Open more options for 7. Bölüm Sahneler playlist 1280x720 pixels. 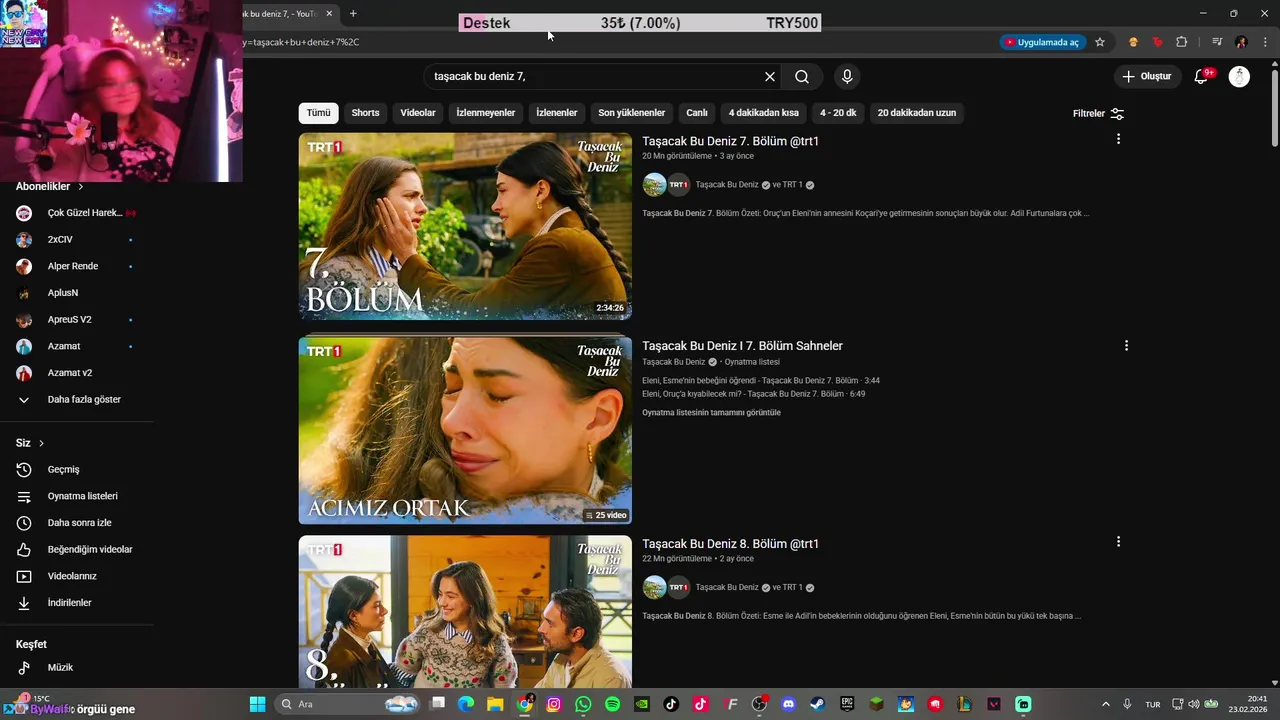pos(1126,345)
